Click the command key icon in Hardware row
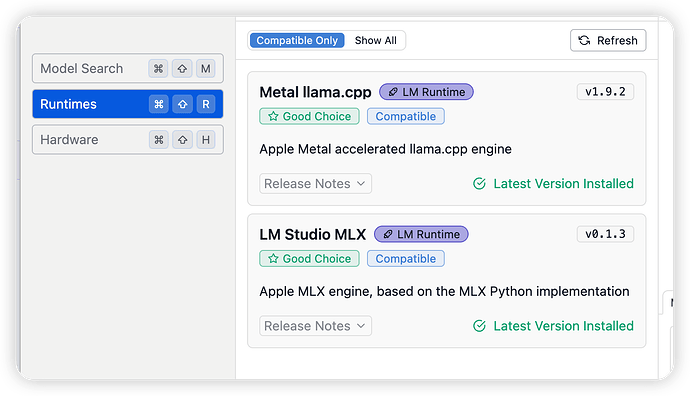The image size is (690, 396). [158, 140]
